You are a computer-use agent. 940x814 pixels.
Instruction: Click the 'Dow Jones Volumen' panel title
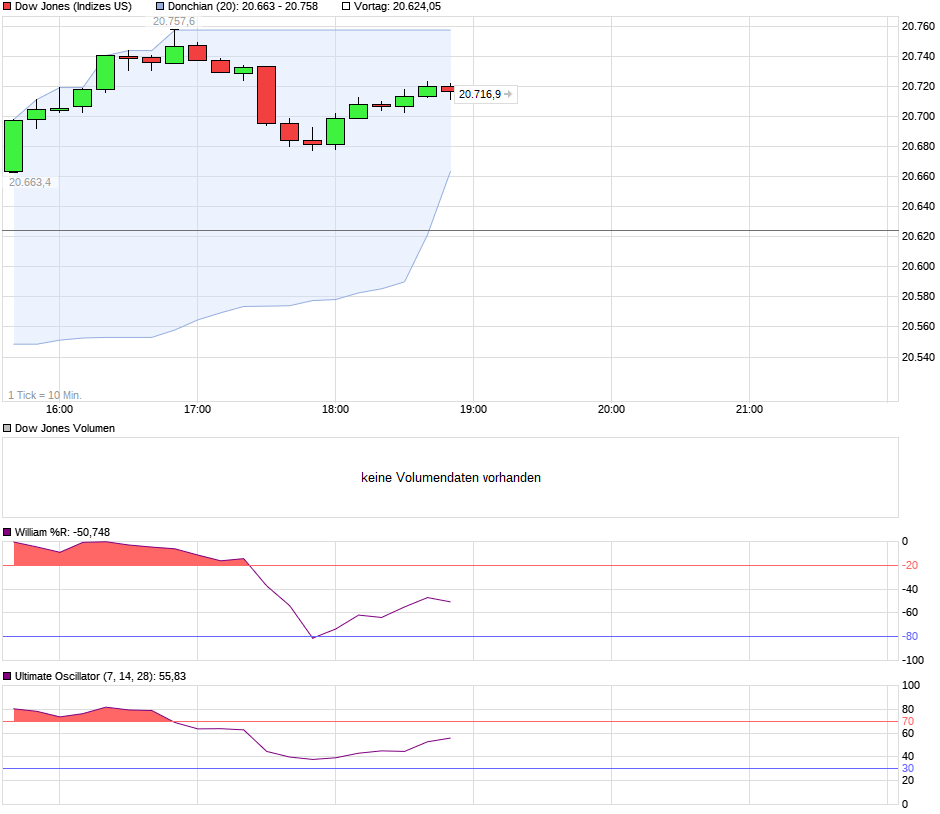[65, 429]
